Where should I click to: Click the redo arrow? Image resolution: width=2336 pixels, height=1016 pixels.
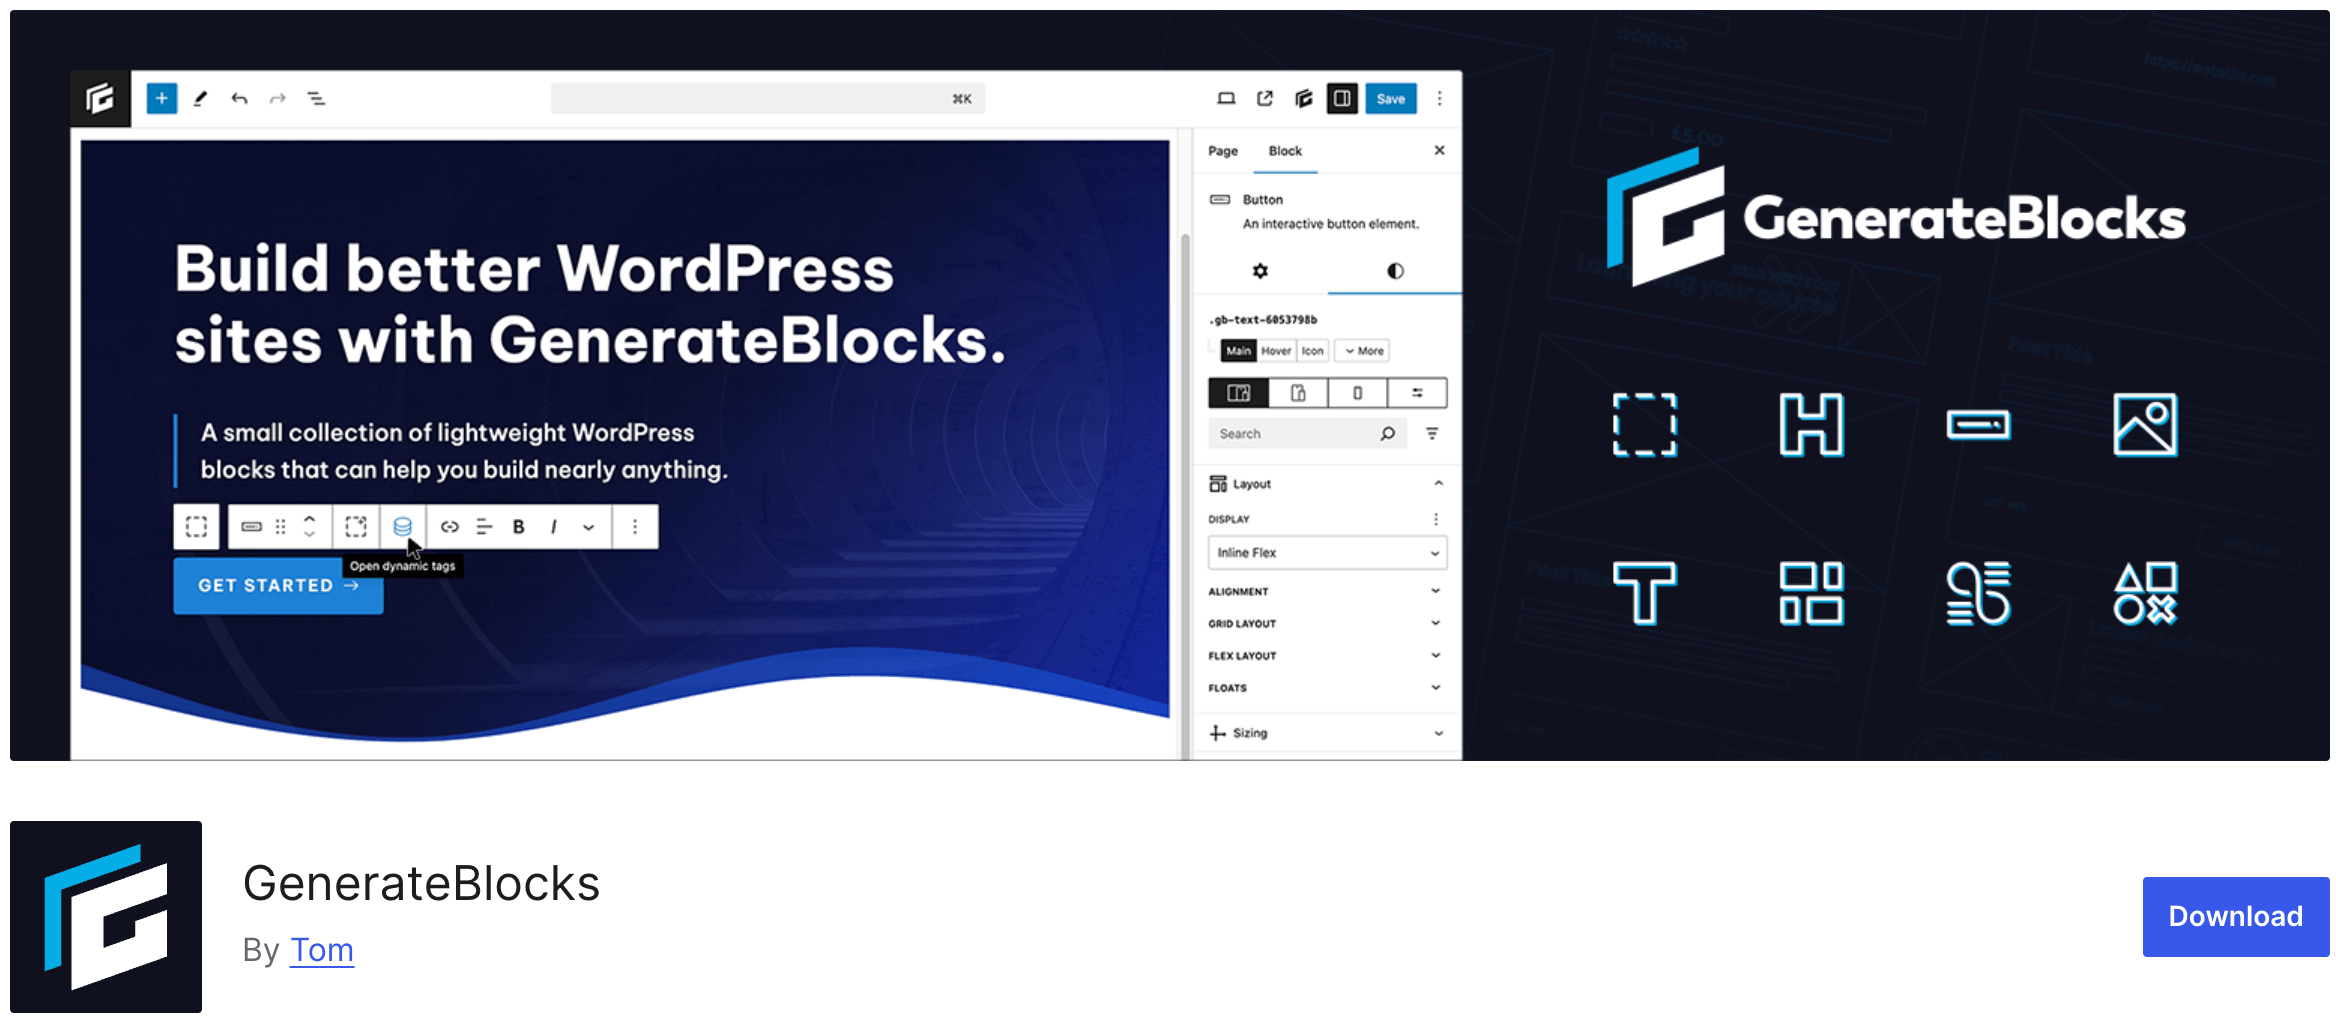[278, 98]
